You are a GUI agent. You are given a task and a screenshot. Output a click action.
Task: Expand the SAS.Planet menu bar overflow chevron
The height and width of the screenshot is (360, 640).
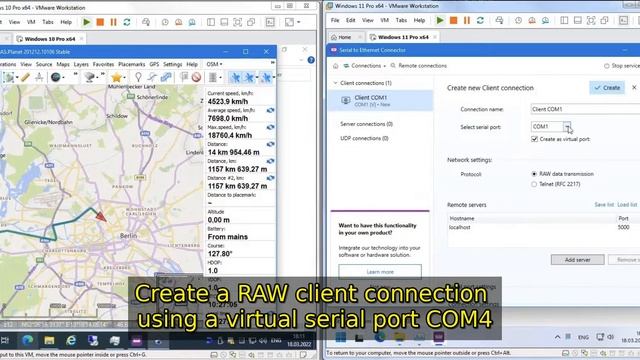tap(273, 63)
